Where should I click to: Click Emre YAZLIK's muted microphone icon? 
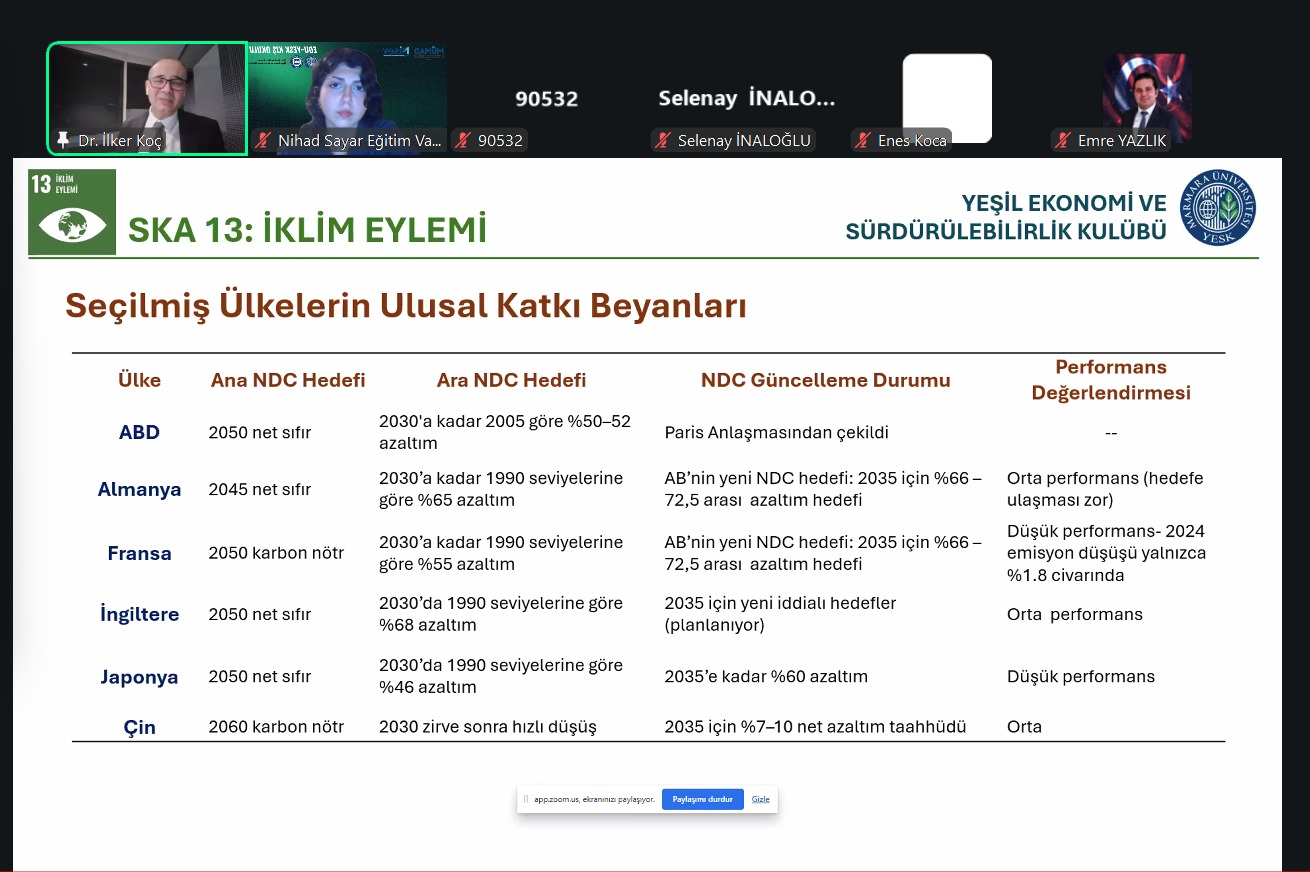tap(1063, 141)
